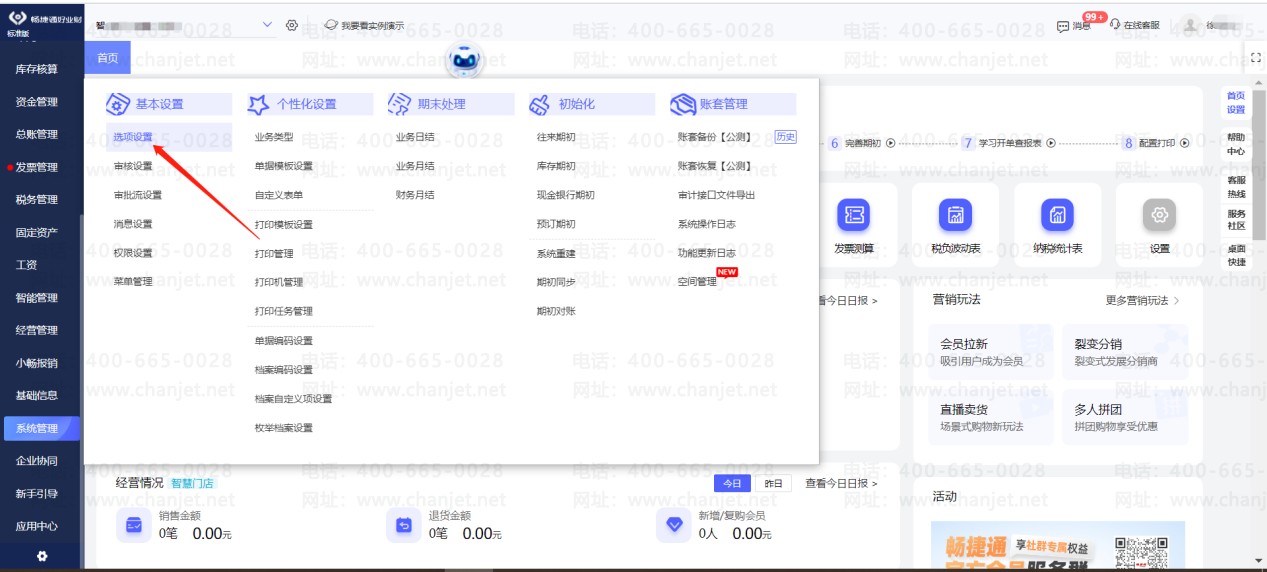
Task: Open 固定资产 in sidebar
Action: tap(37, 233)
